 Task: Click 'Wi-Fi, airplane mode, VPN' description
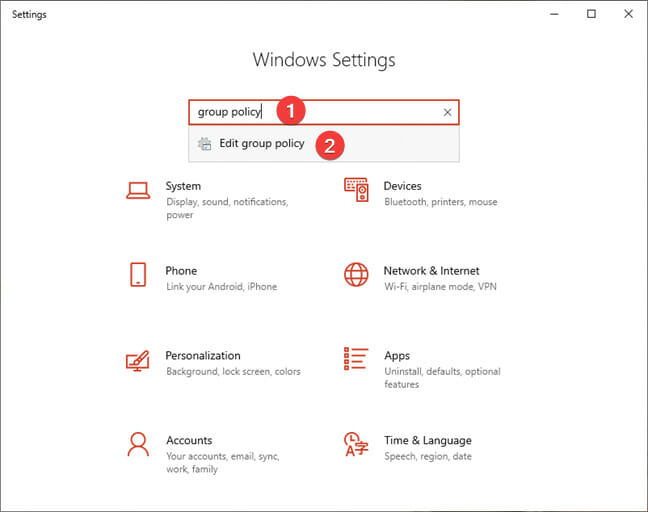point(441,286)
